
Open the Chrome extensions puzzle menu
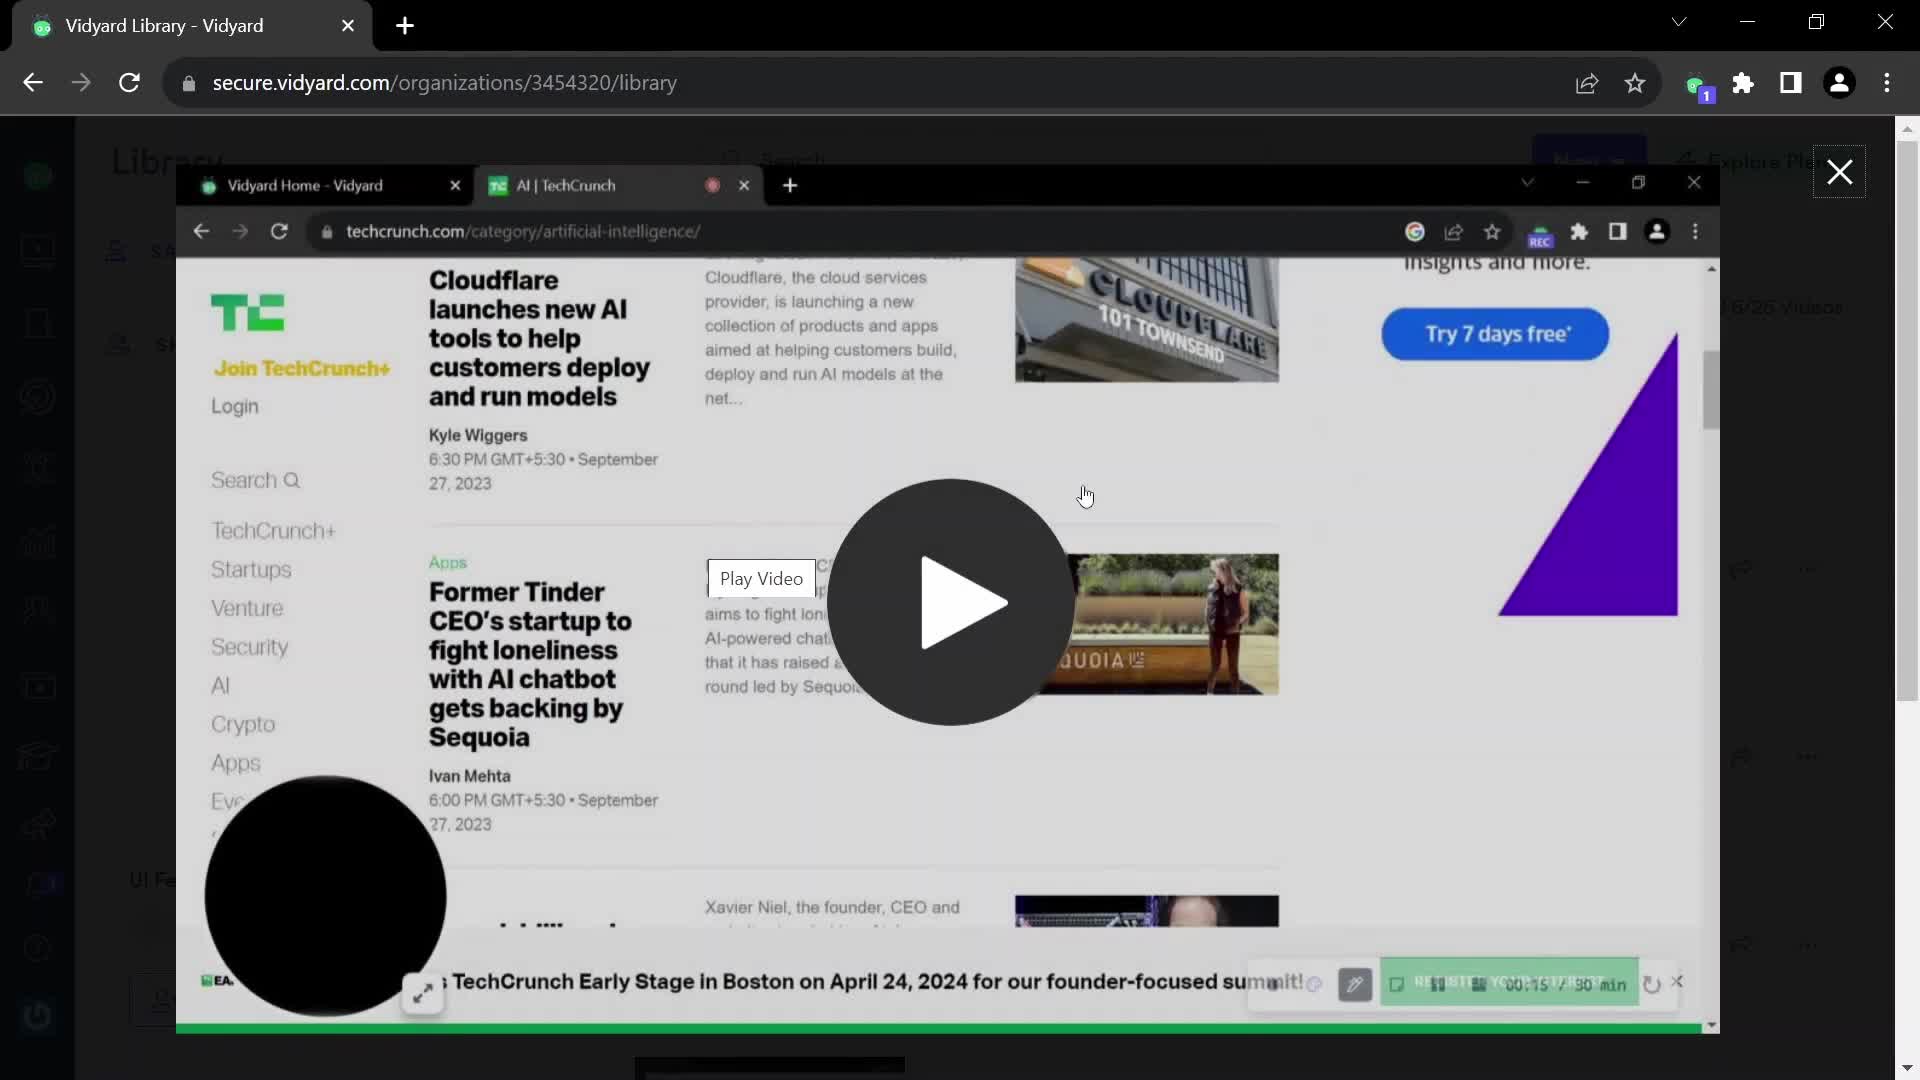click(1743, 83)
